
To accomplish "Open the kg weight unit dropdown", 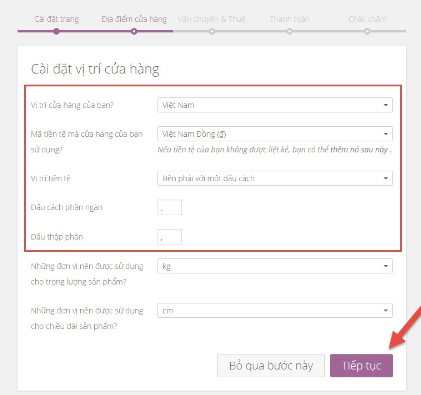I will coord(275,266).
